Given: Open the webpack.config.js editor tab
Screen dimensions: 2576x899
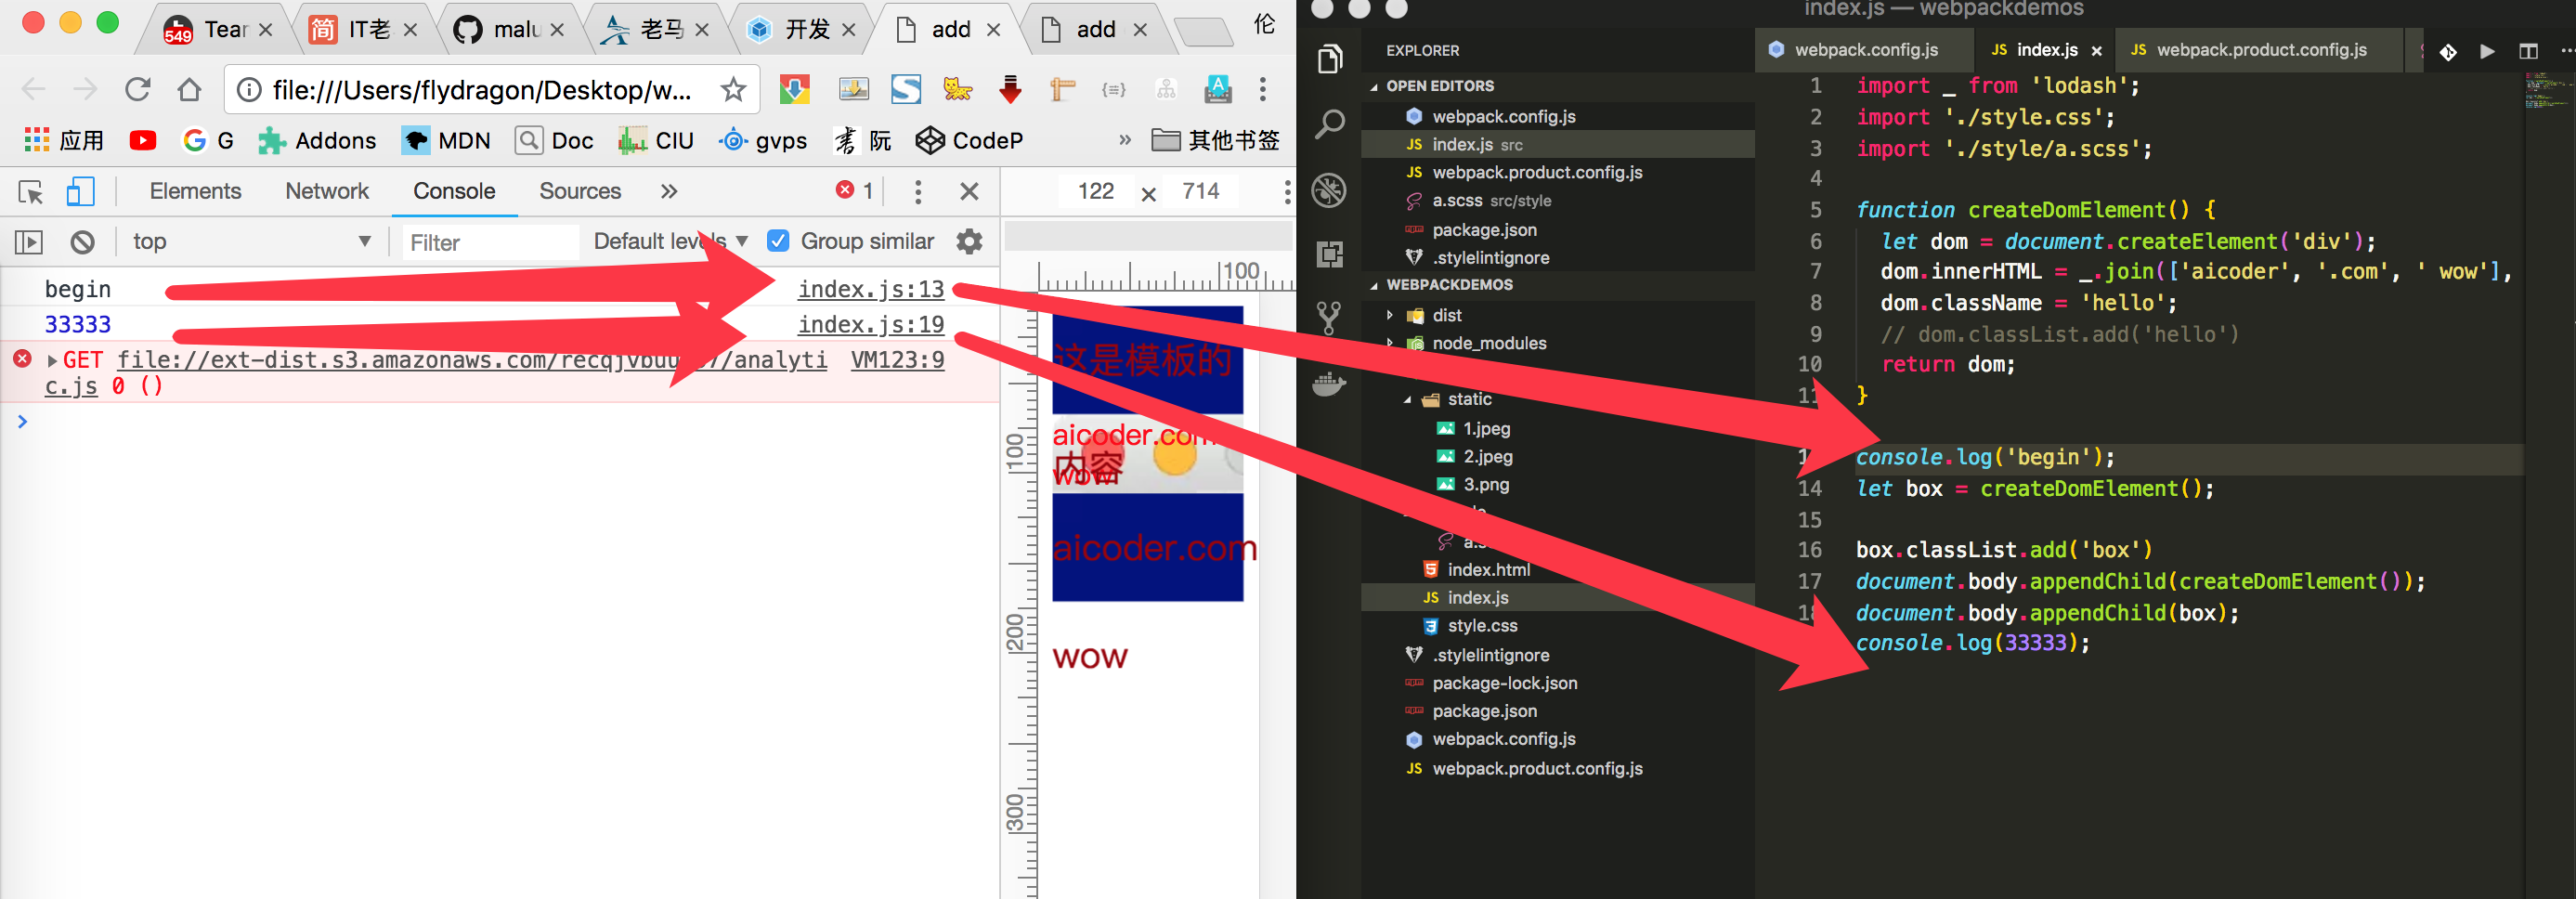Looking at the screenshot, I should pyautogui.click(x=1864, y=50).
